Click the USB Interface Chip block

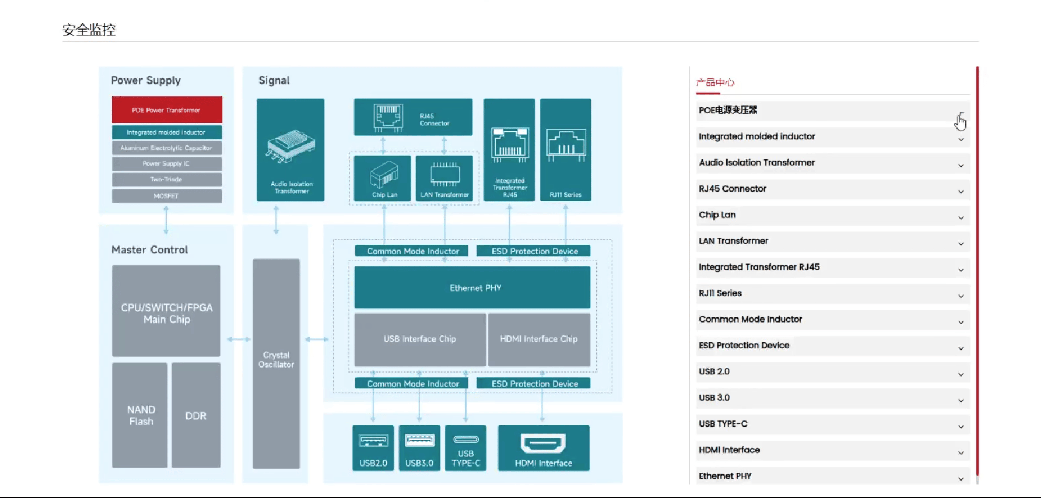click(420, 339)
